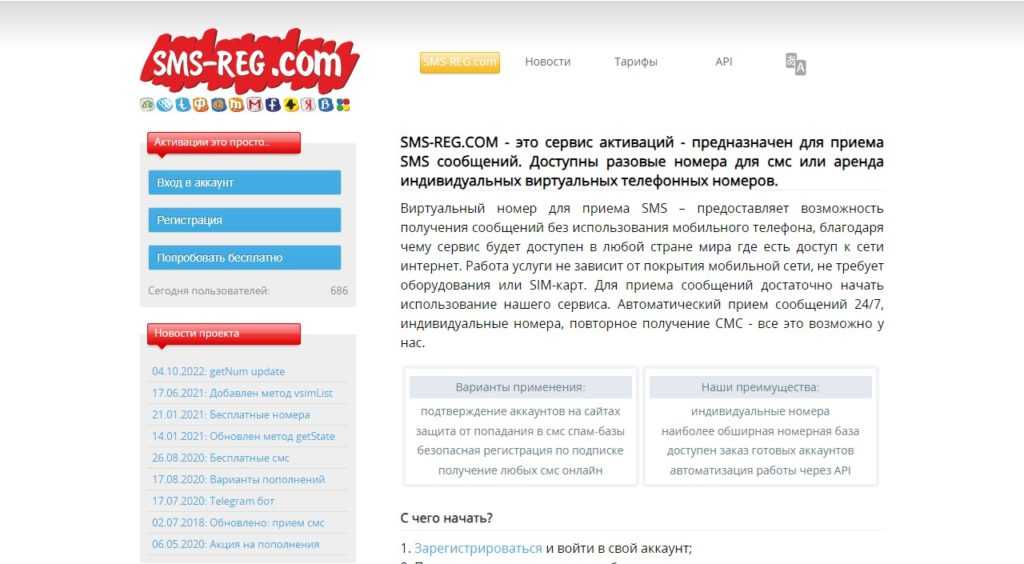Open 14.01.2021 Обновлен метод getState news

click(x=243, y=436)
